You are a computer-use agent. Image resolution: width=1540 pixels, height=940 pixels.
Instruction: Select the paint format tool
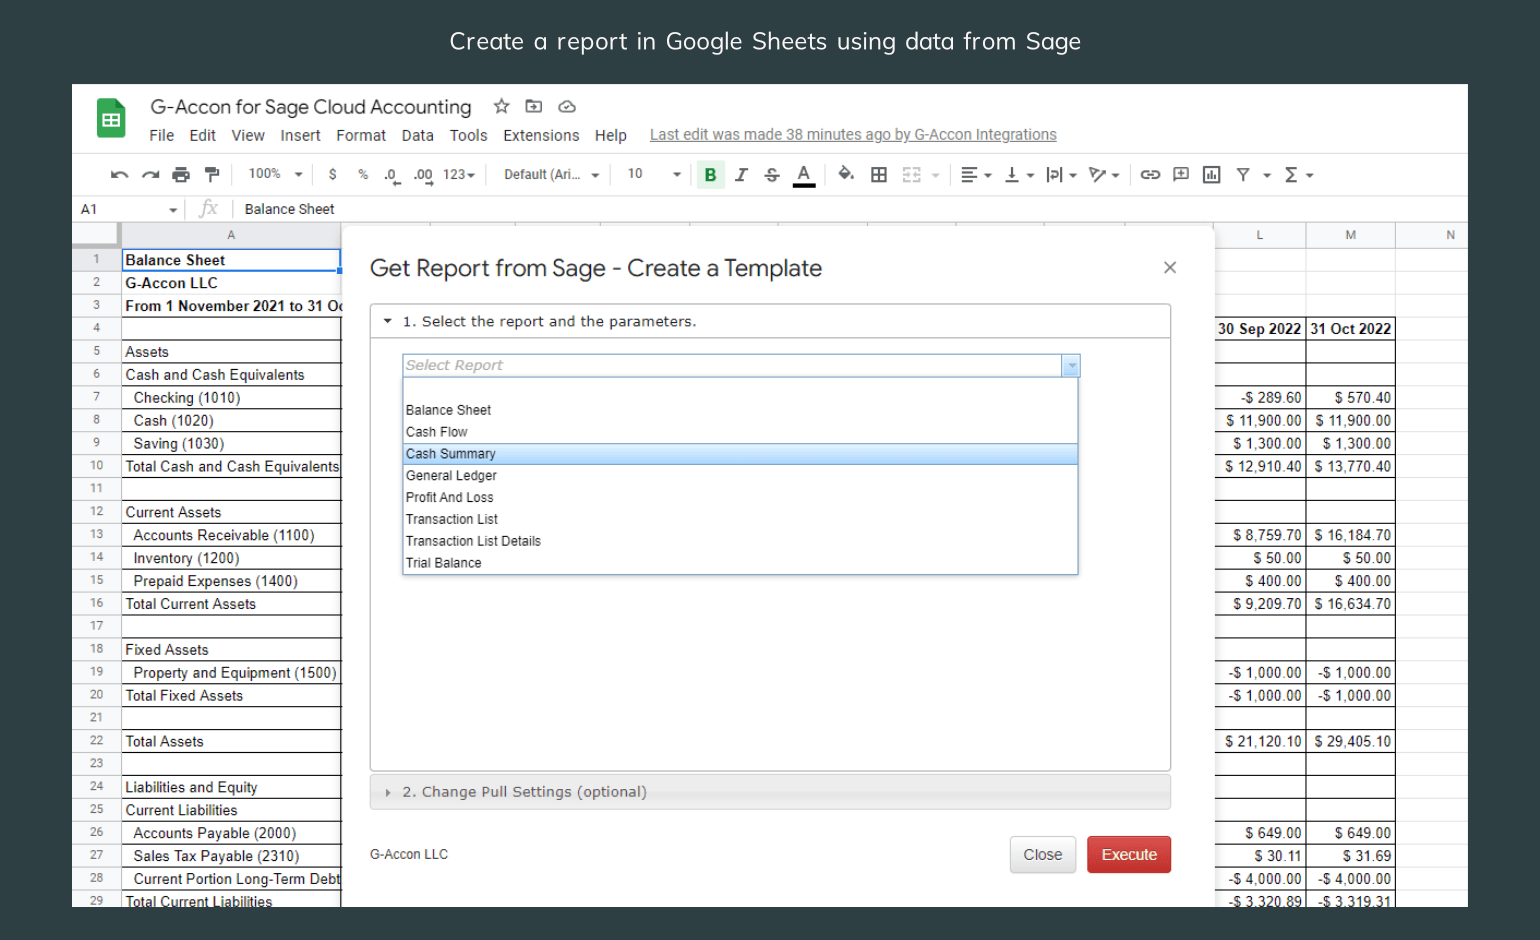pos(212,175)
